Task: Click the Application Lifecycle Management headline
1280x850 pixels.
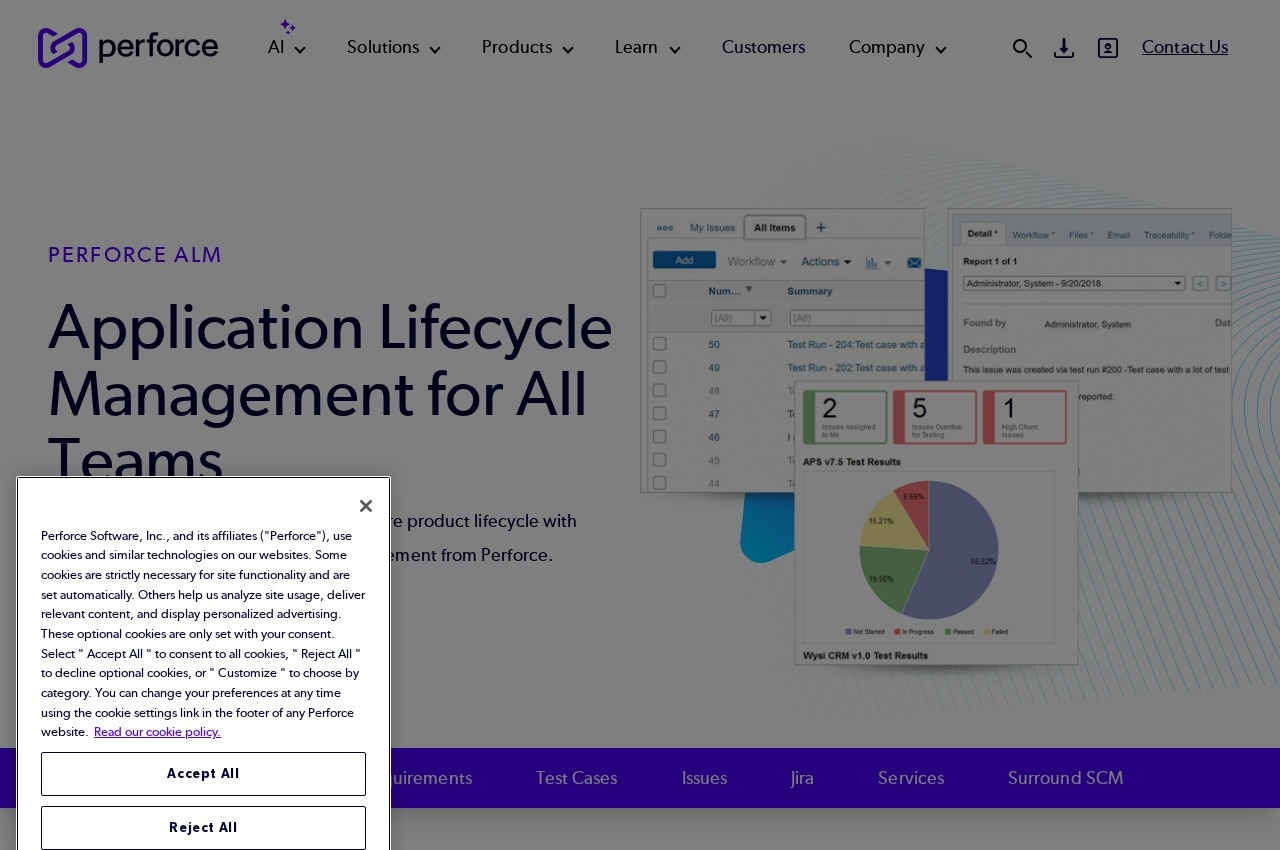Action: pos(330,396)
